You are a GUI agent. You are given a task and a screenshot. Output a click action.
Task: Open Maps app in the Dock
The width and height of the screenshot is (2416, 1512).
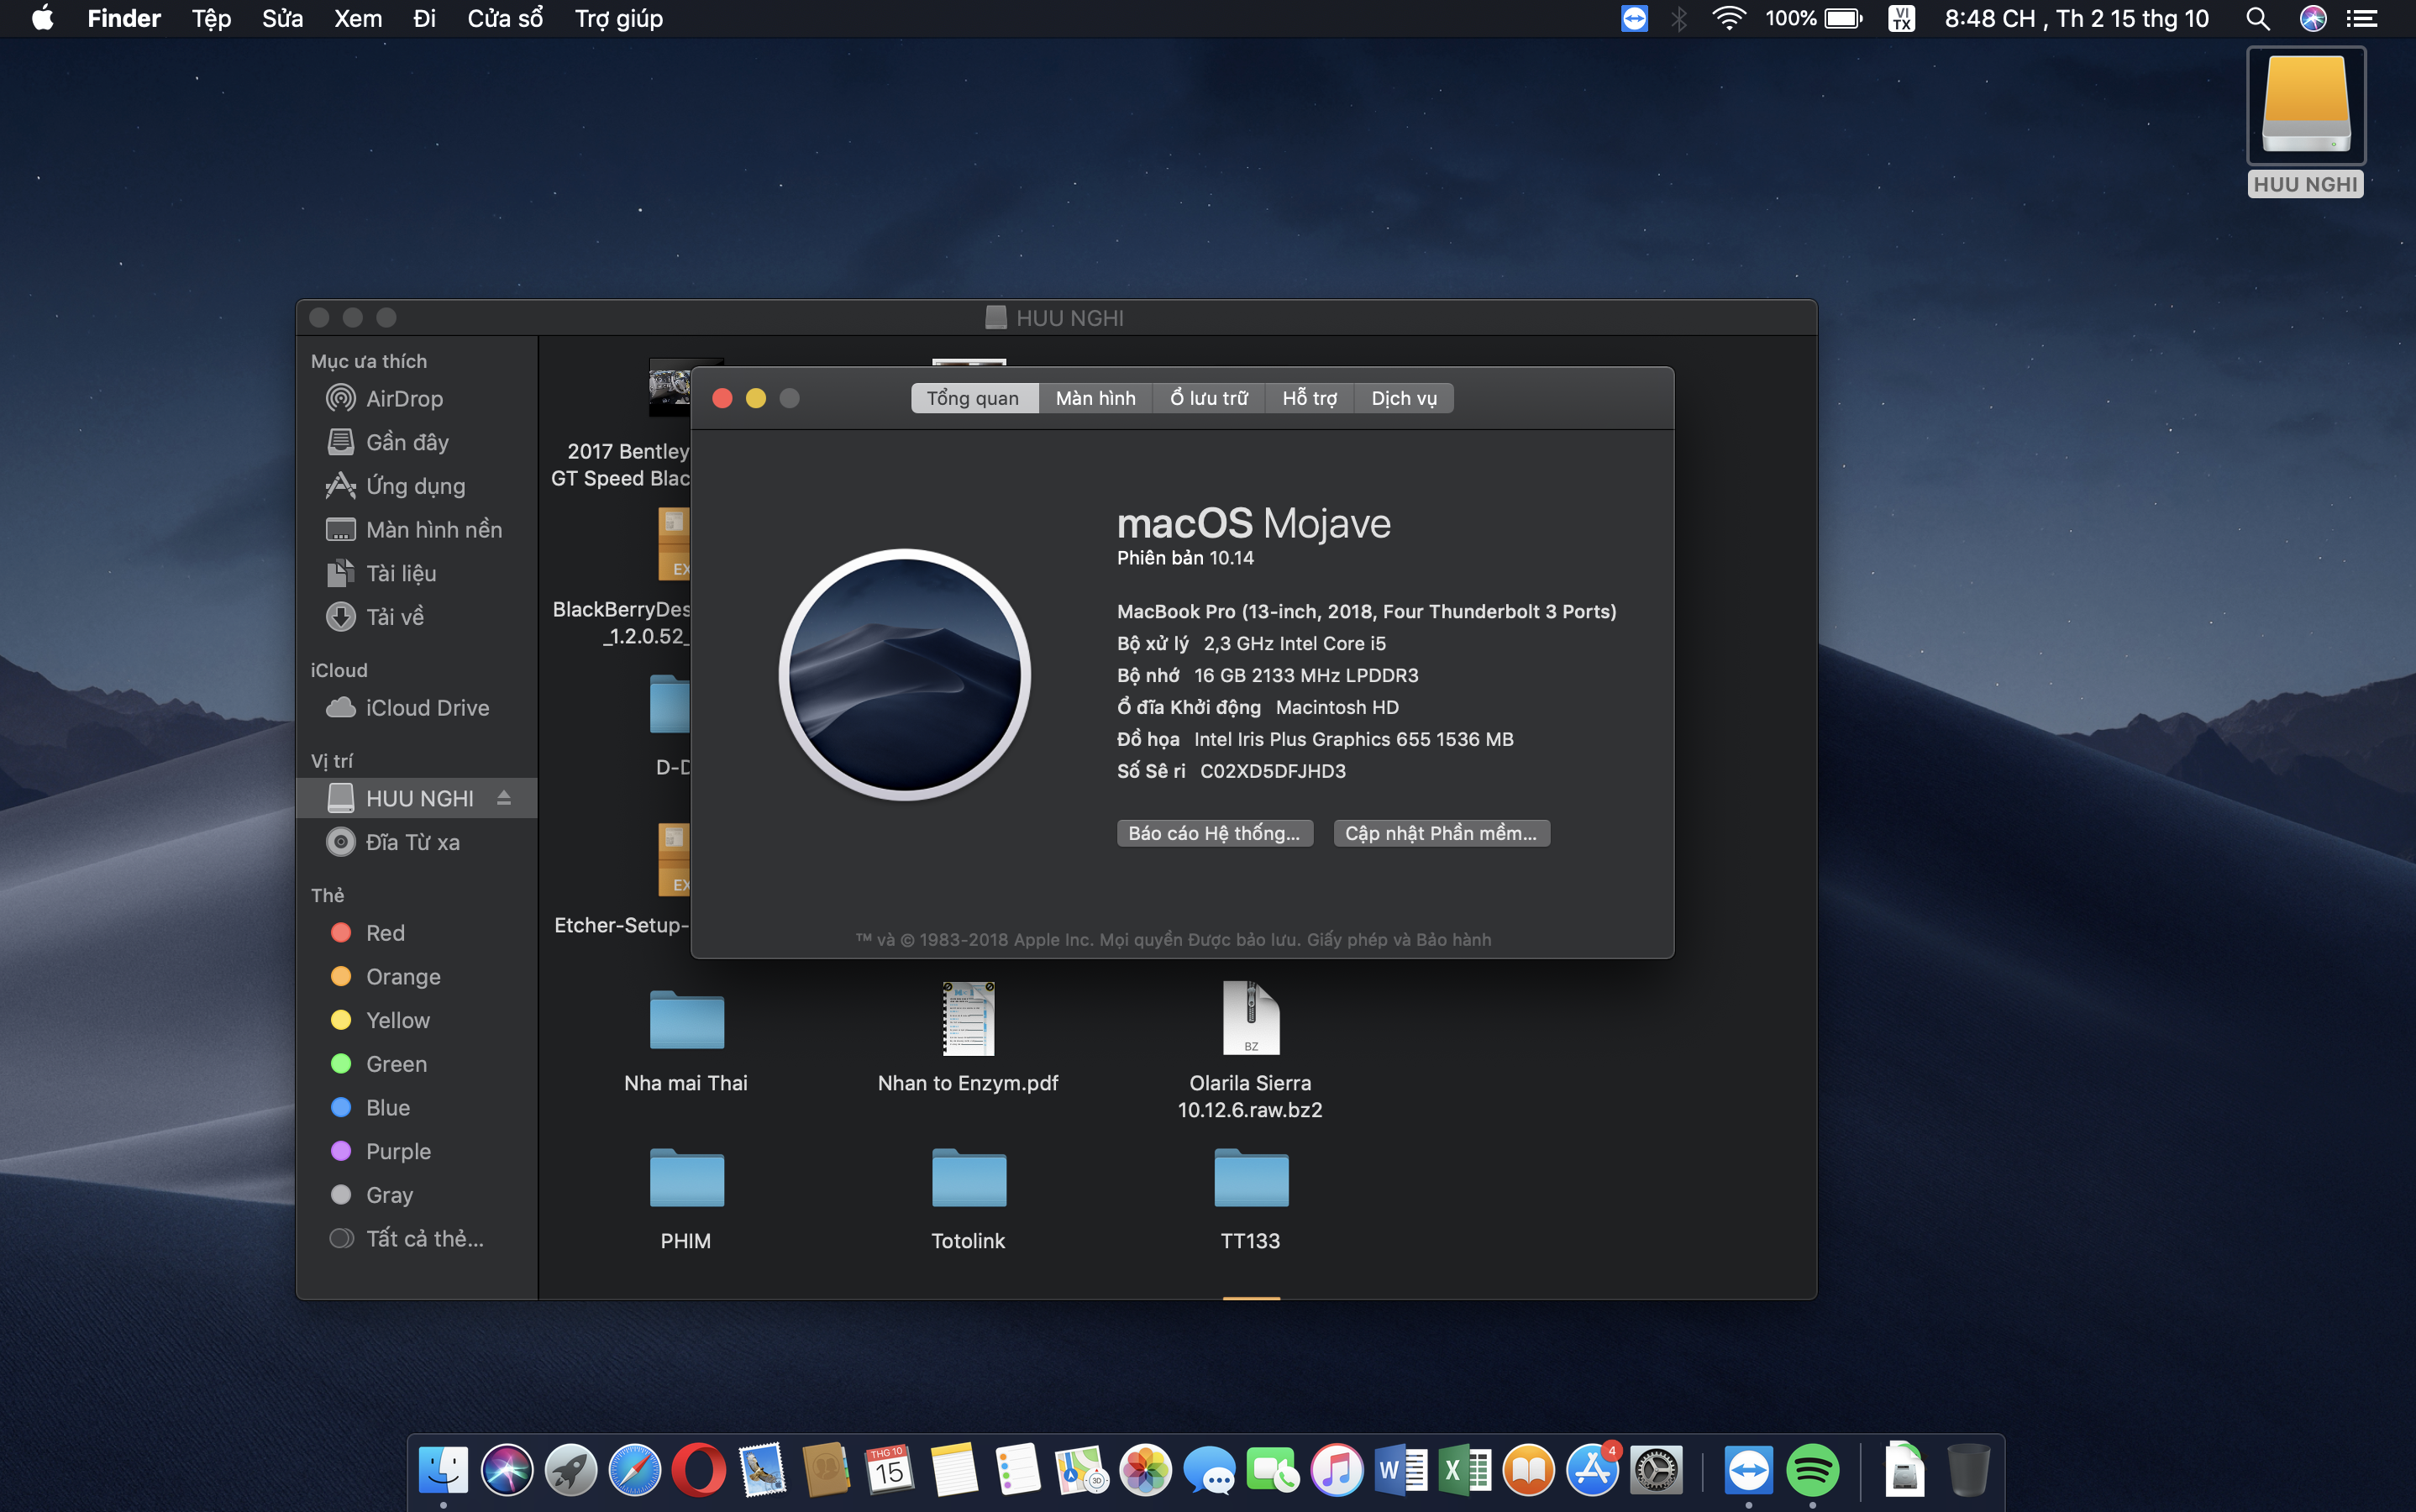[1081, 1470]
